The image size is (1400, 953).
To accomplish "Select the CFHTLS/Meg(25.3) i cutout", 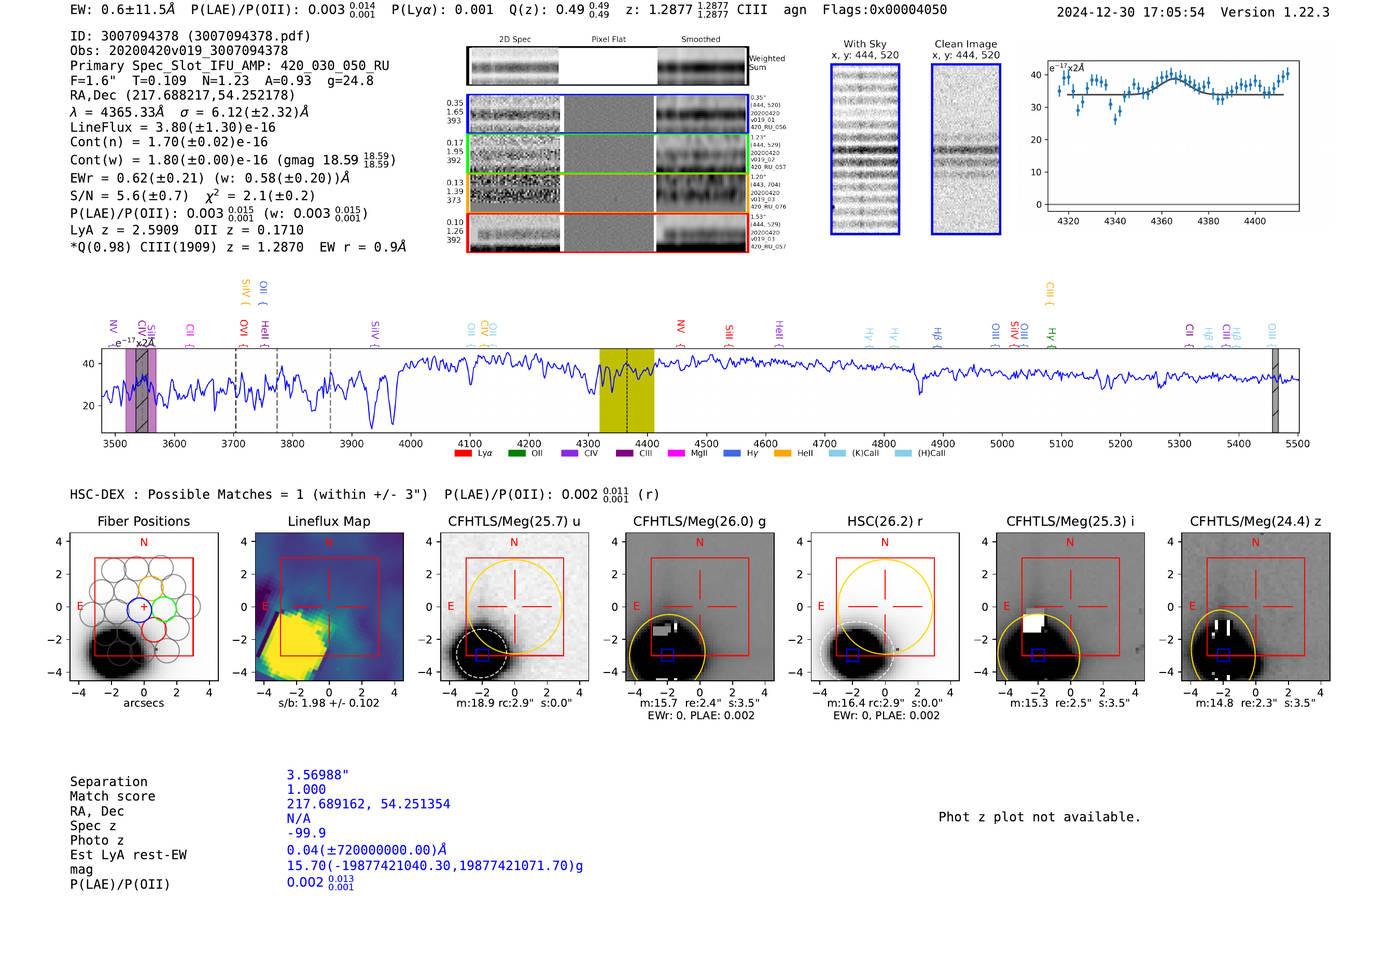I will pyautogui.click(x=1070, y=607).
